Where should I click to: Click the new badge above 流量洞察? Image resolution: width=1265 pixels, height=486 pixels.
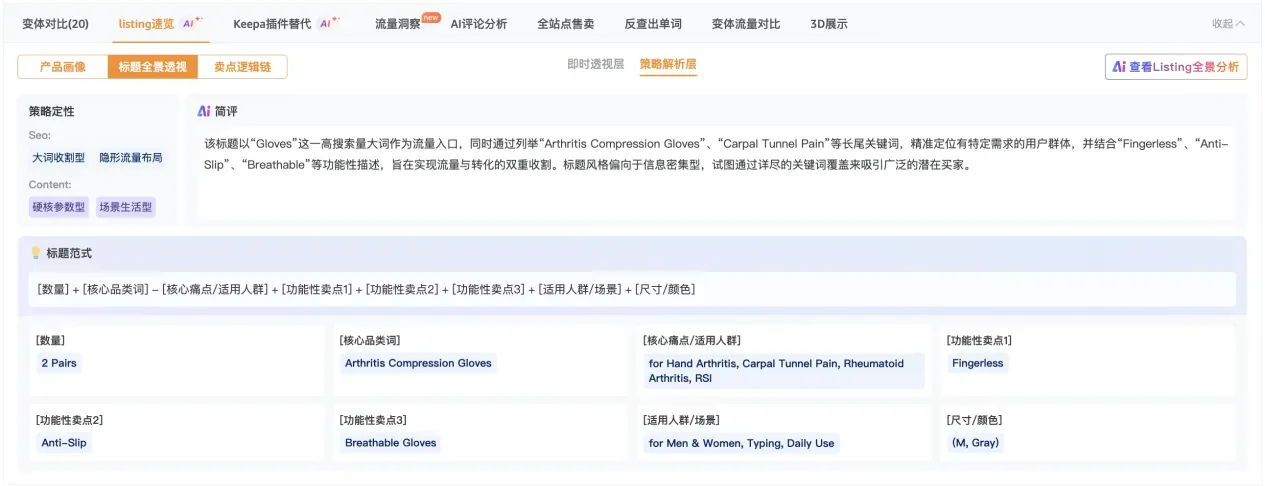tap(431, 16)
